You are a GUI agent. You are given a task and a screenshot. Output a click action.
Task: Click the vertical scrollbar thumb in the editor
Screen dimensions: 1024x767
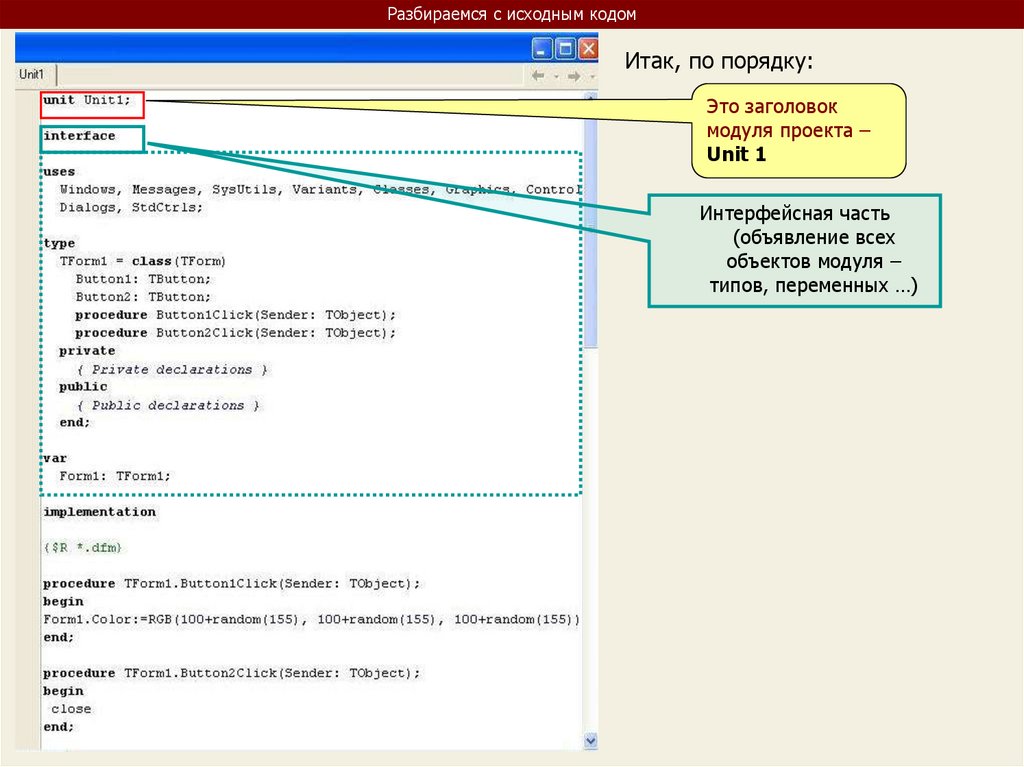591,225
